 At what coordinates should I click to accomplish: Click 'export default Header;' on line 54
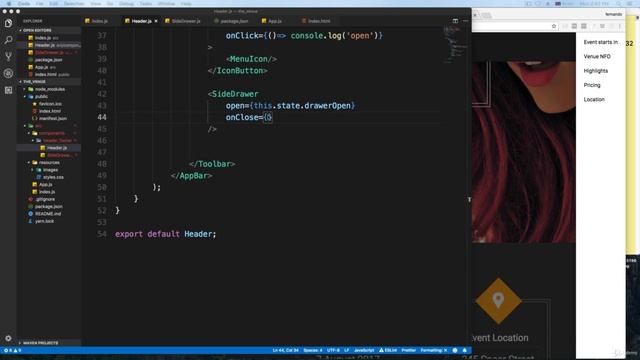(165, 234)
